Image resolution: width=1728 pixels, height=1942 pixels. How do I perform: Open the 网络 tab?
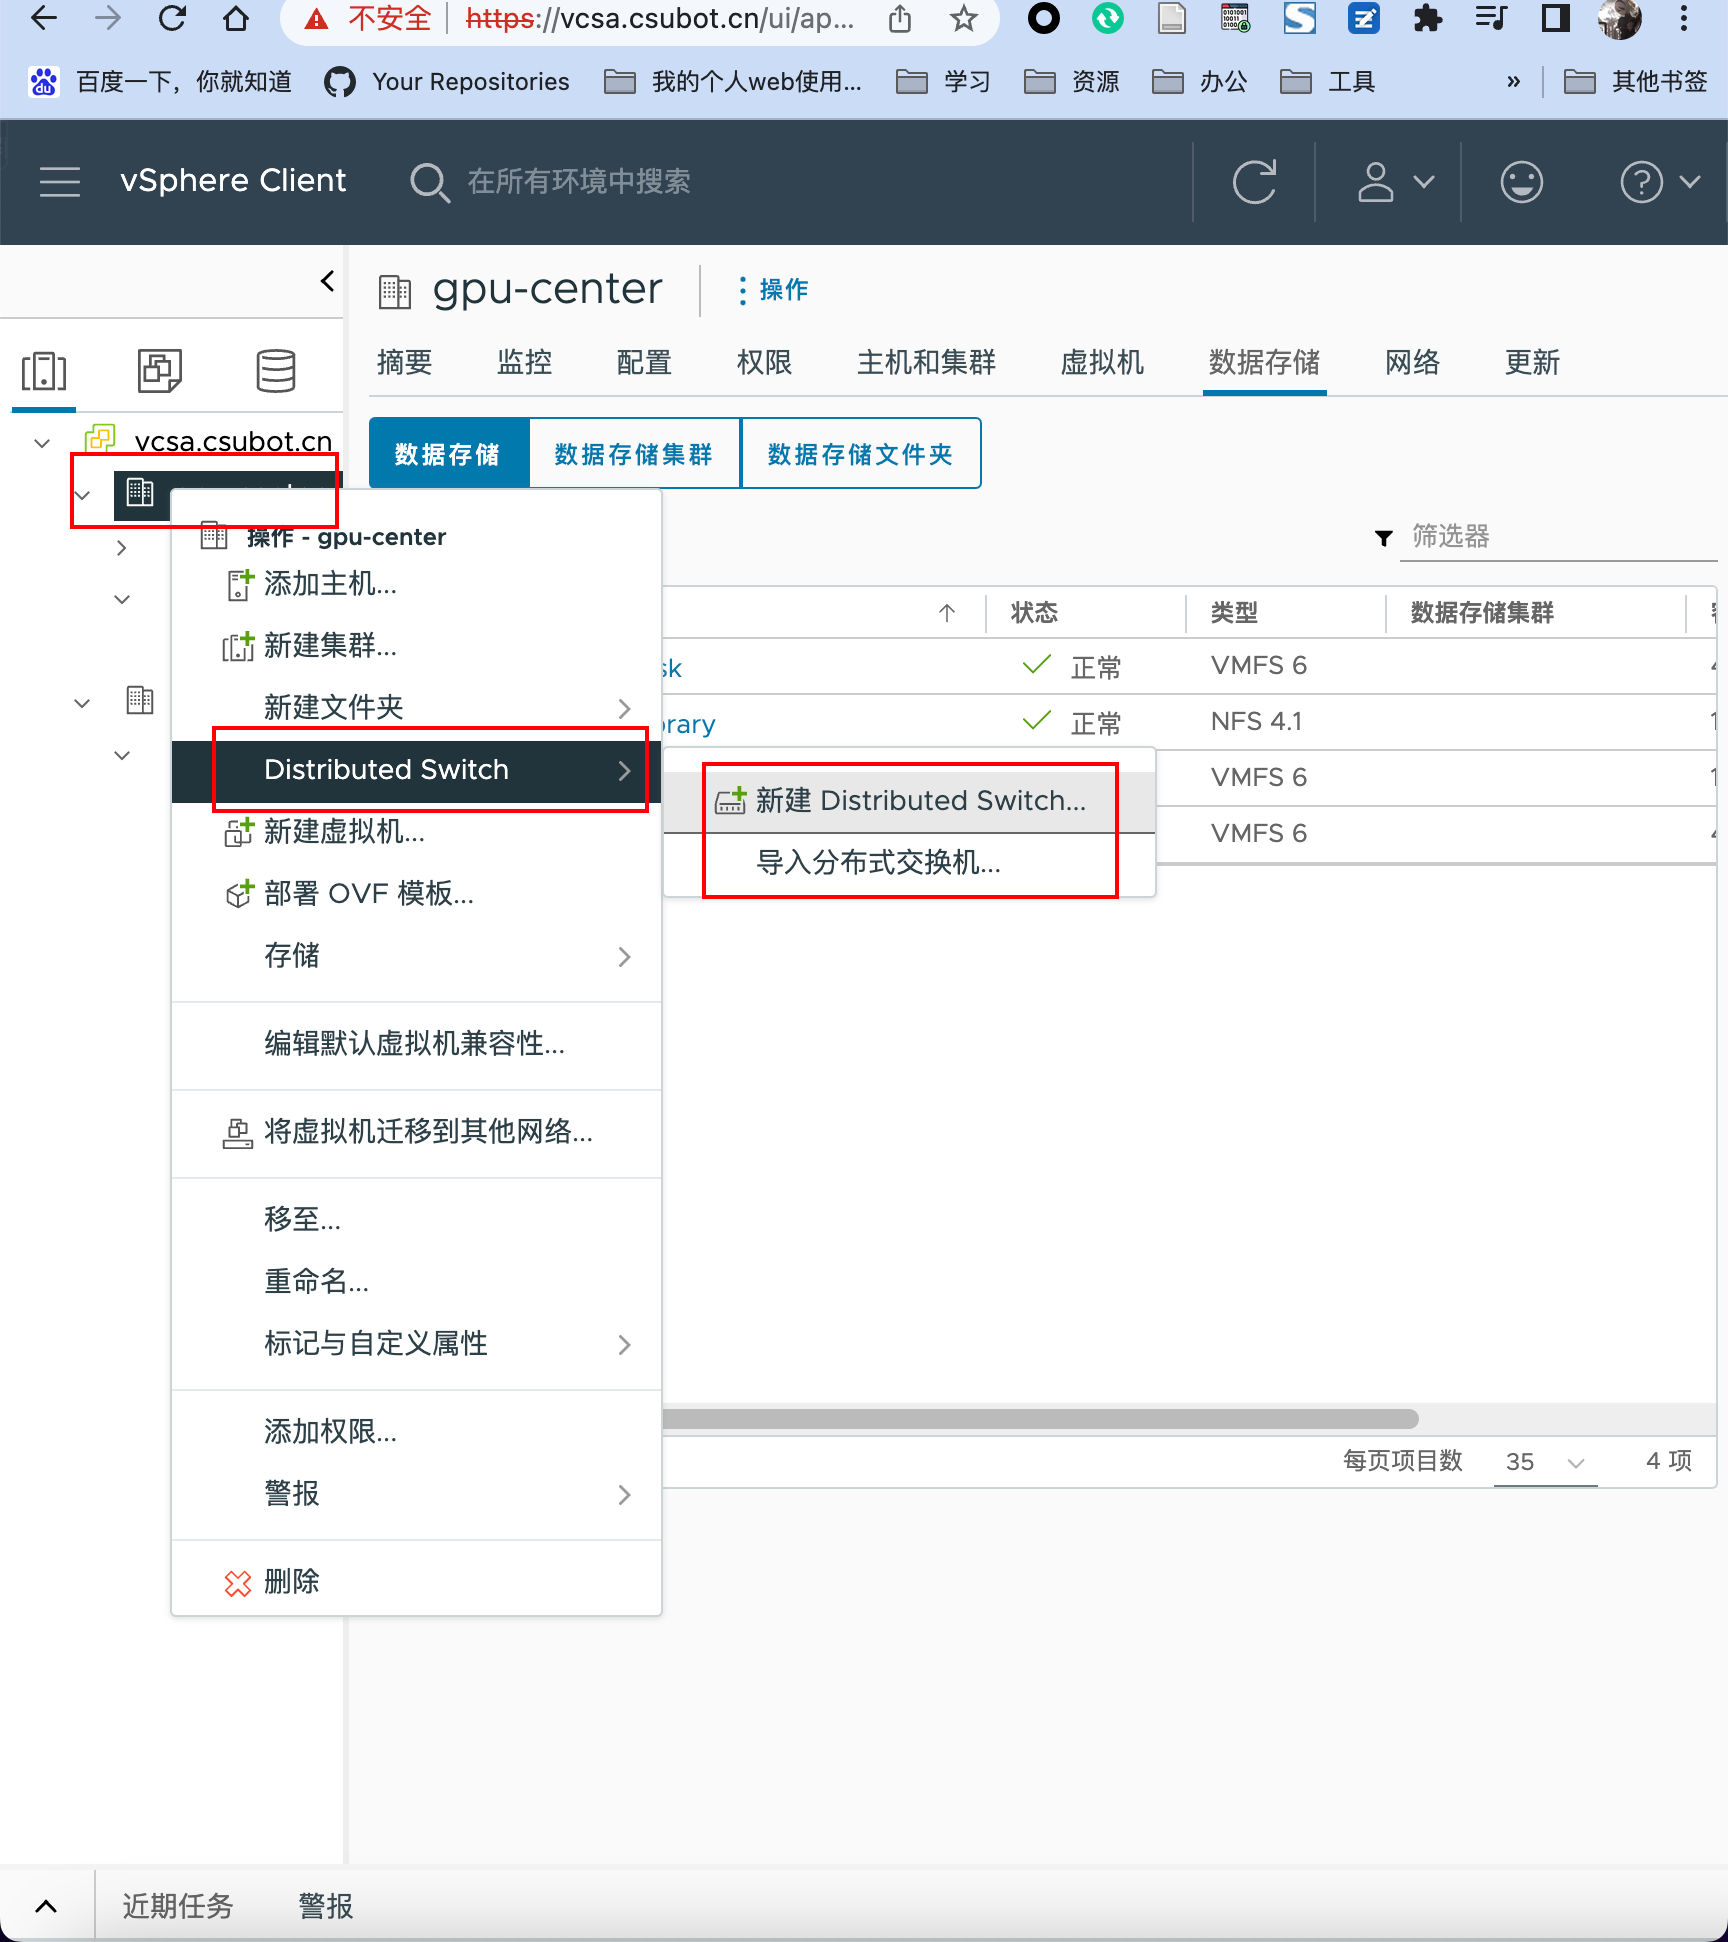tap(1412, 362)
